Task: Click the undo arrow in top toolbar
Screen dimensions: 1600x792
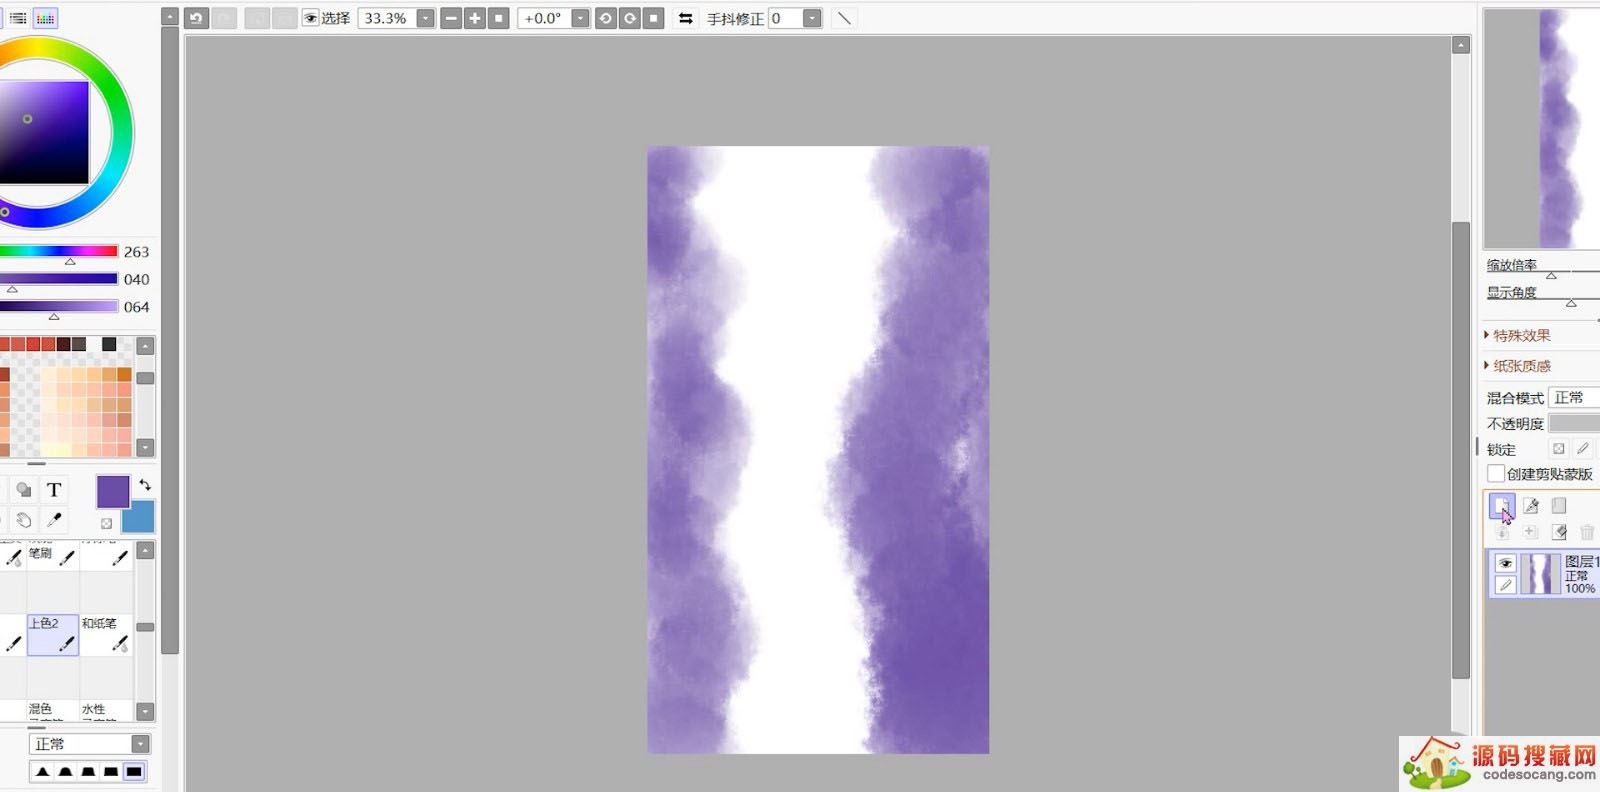Action: pyautogui.click(x=196, y=18)
